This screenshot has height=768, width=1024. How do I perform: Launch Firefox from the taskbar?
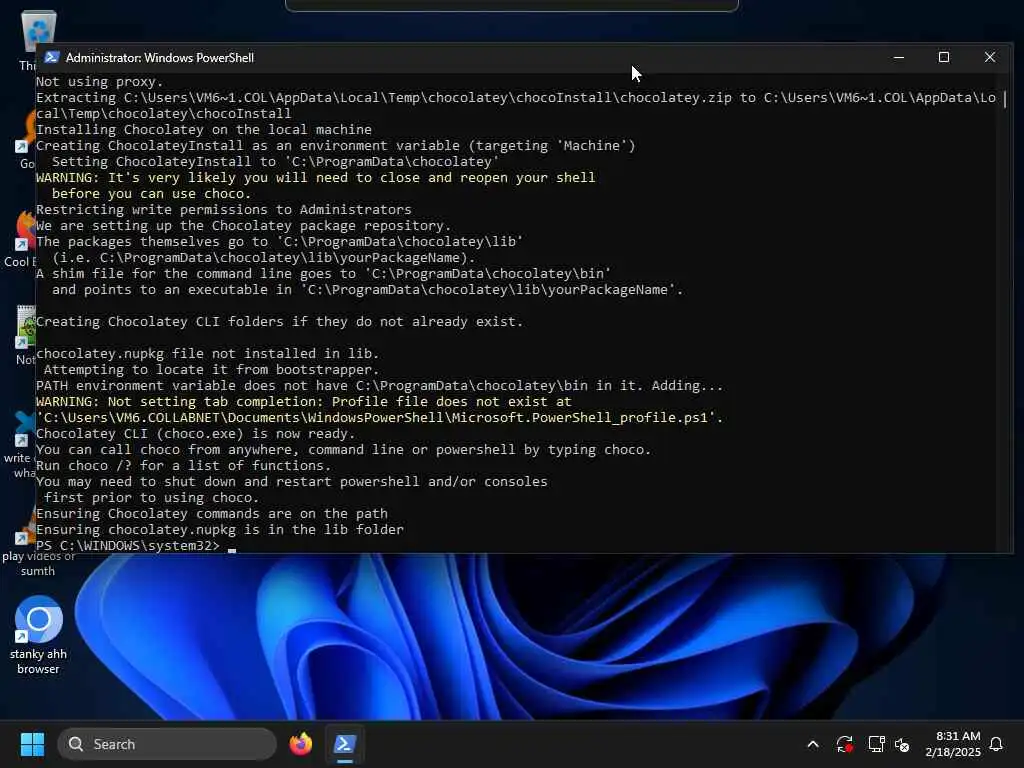coord(300,744)
